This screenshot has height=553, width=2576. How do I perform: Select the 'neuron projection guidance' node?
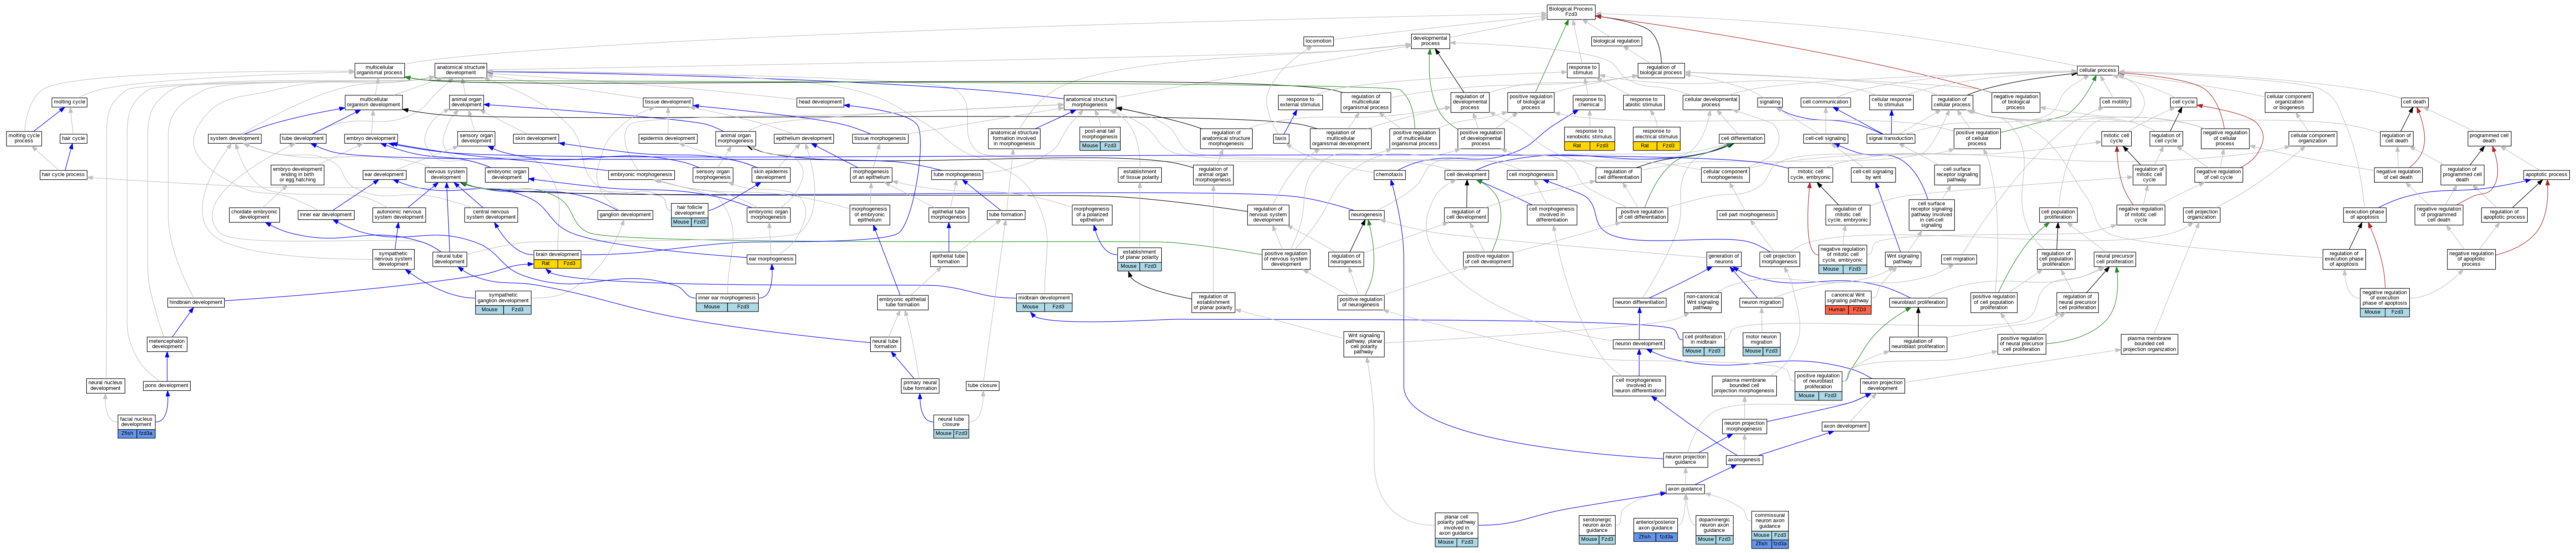(1685, 460)
